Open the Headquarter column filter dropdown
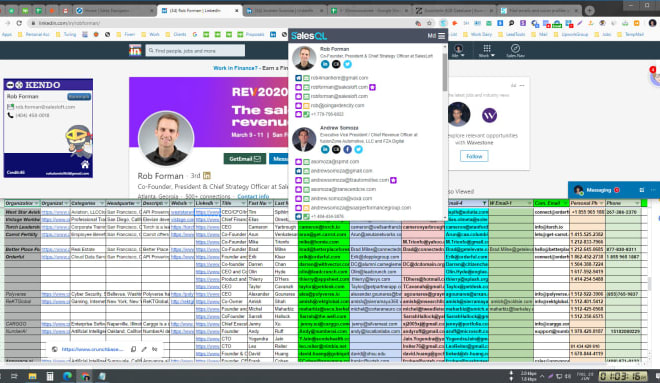This screenshot has height=383, width=660. [x=137, y=203]
